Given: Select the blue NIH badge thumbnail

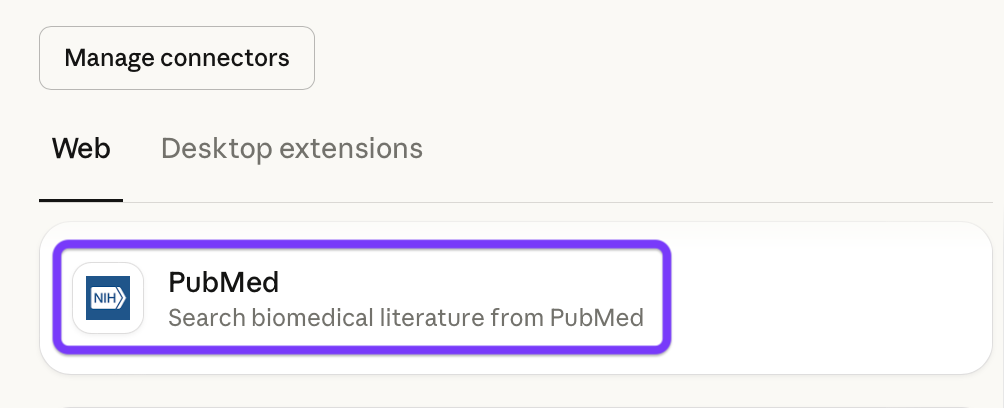Looking at the screenshot, I should [x=108, y=298].
